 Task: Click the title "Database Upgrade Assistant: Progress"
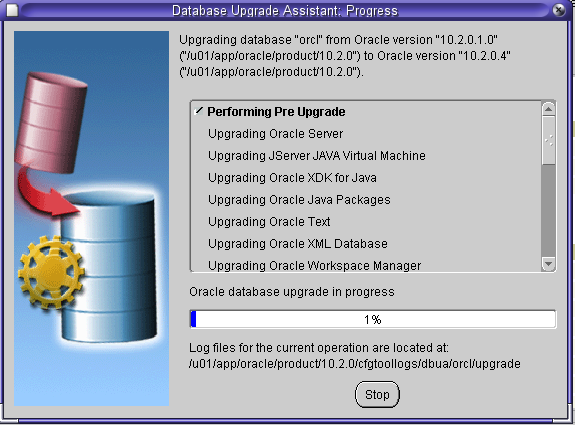coord(285,11)
